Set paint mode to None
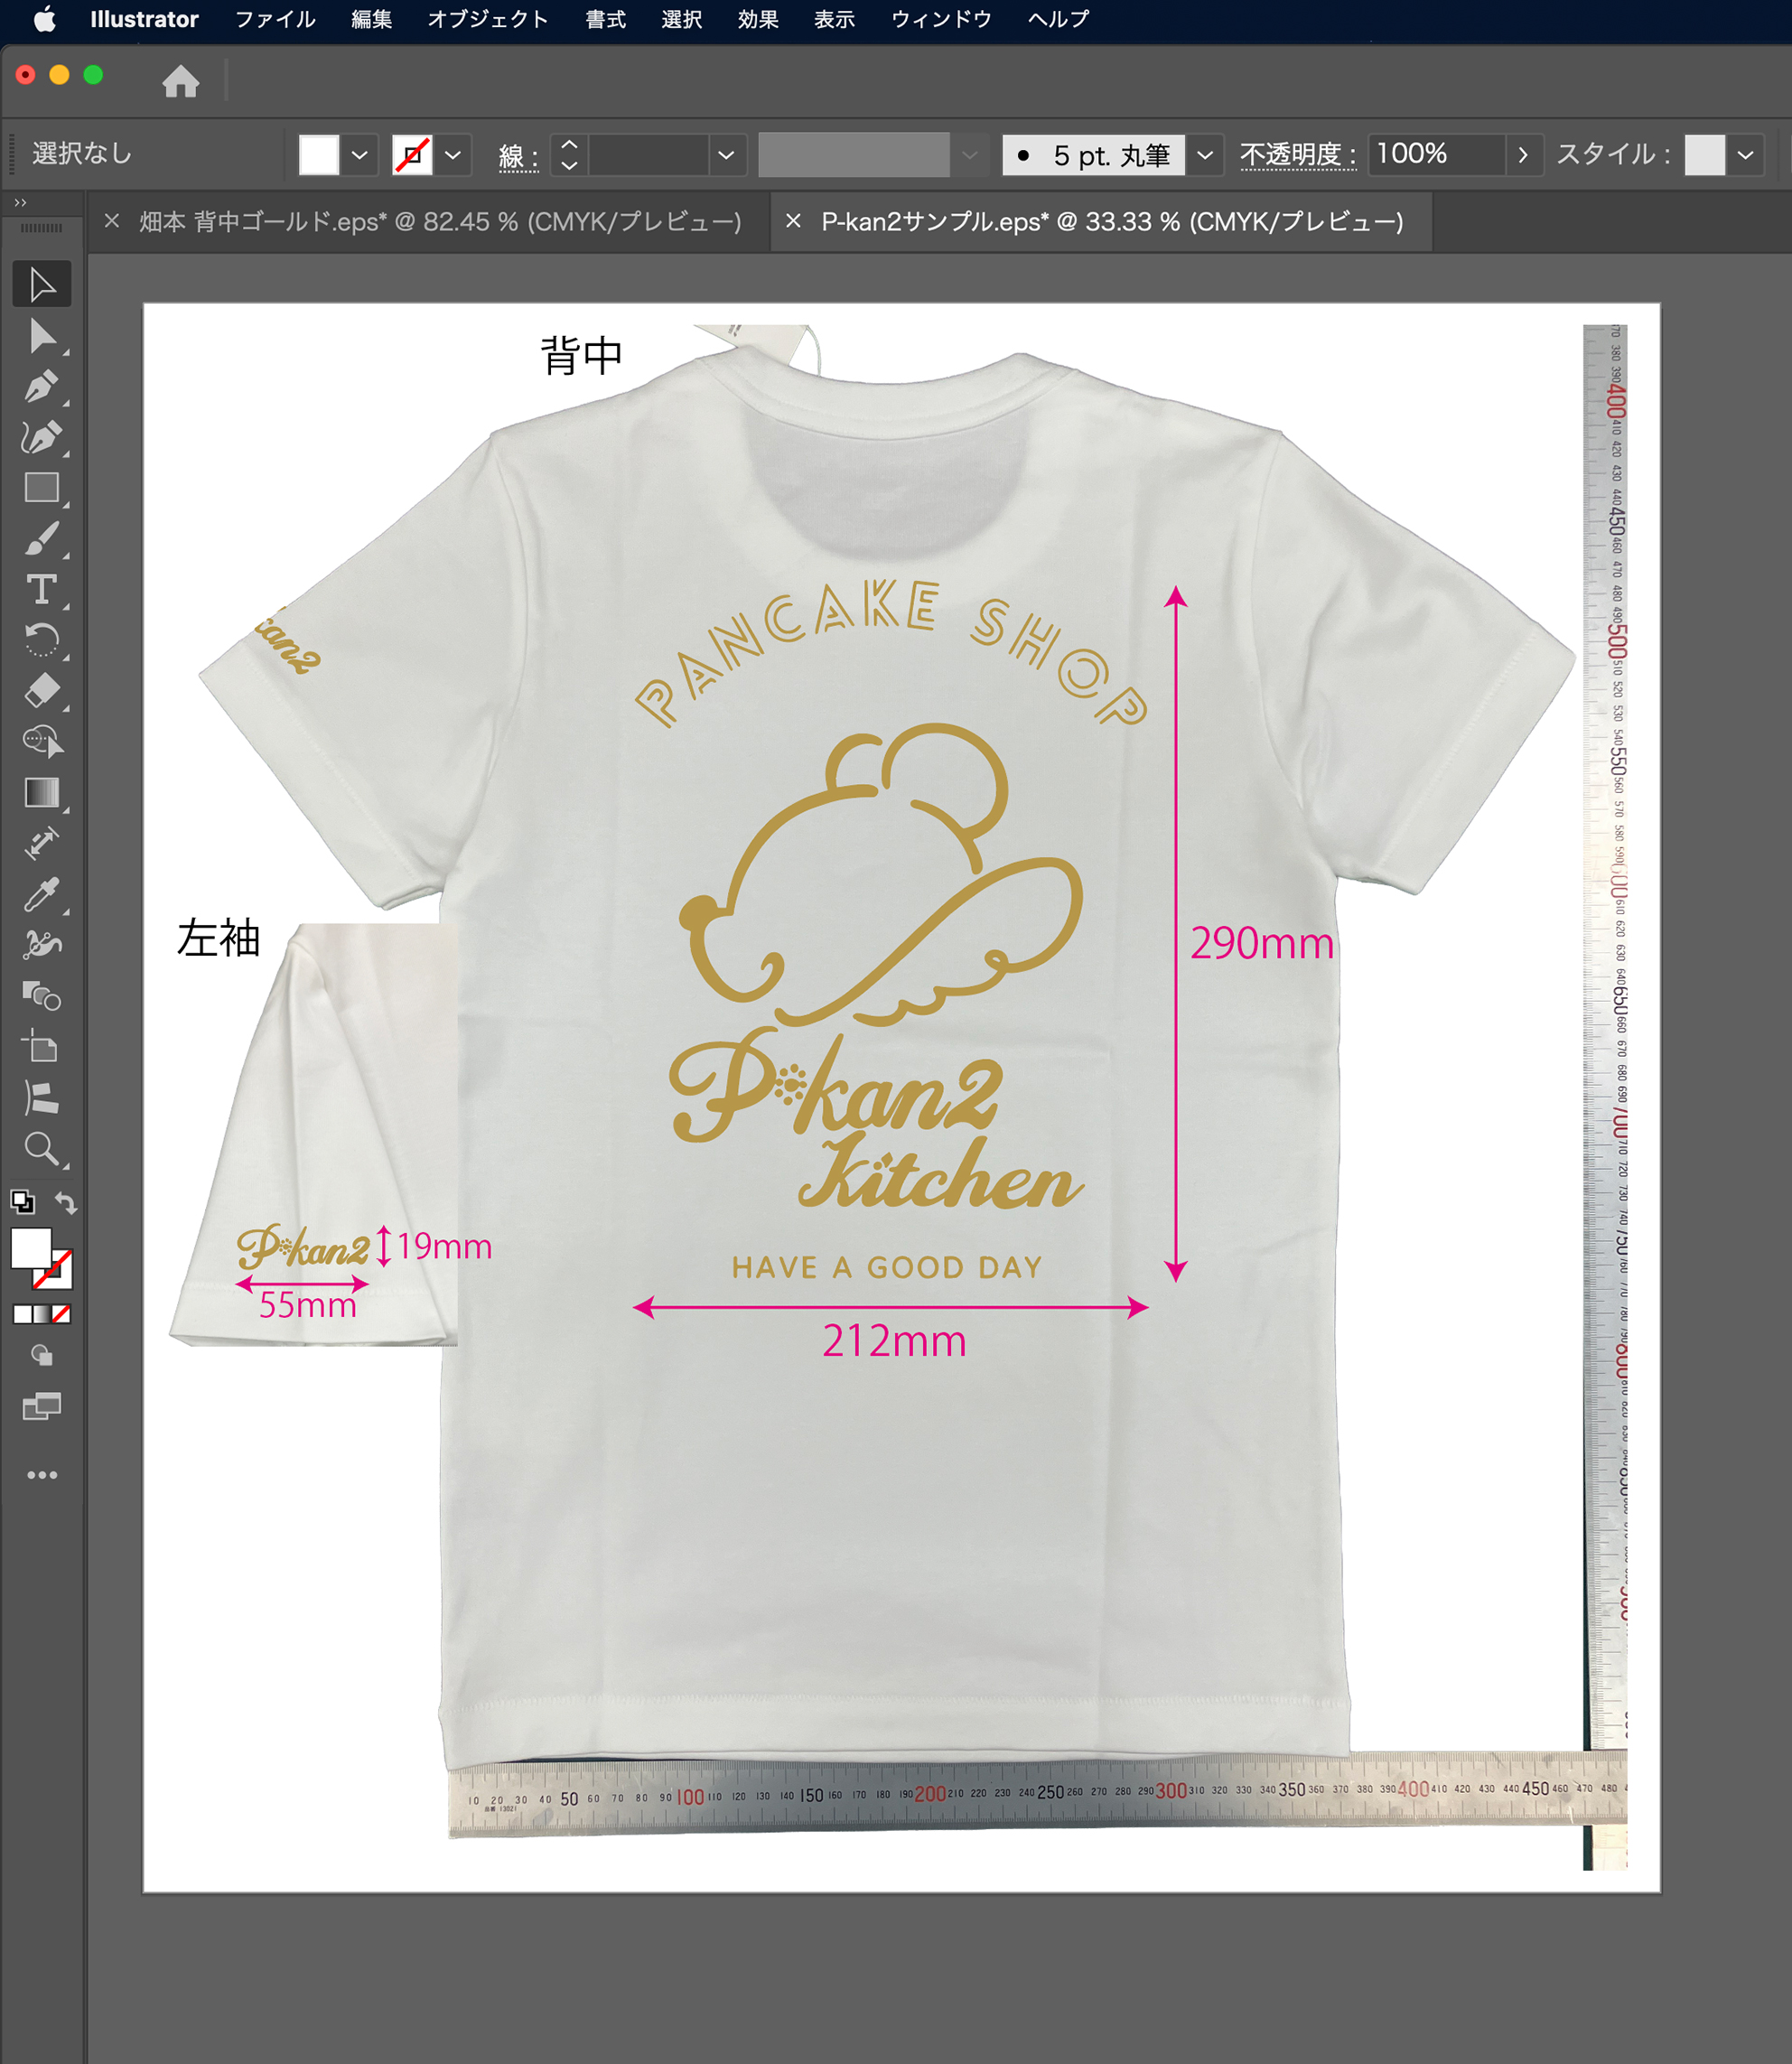 (61, 1314)
